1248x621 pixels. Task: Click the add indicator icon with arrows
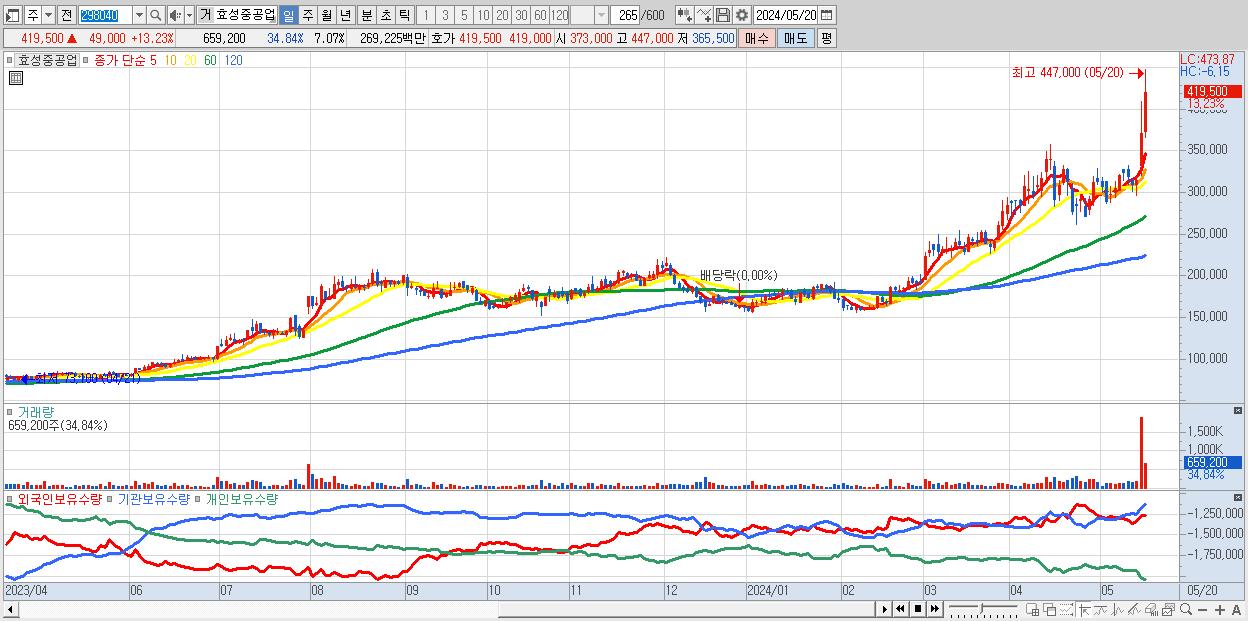pyautogui.click(x=684, y=15)
